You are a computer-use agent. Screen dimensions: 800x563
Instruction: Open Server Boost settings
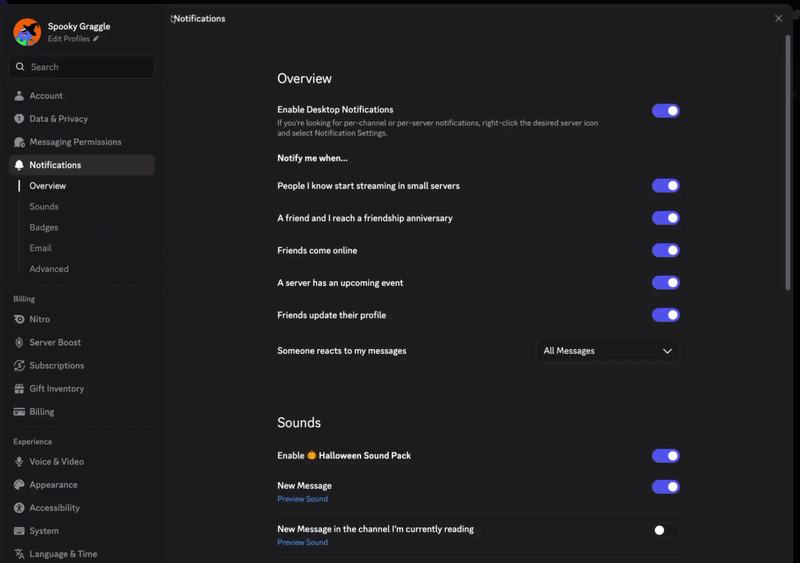(x=82, y=342)
